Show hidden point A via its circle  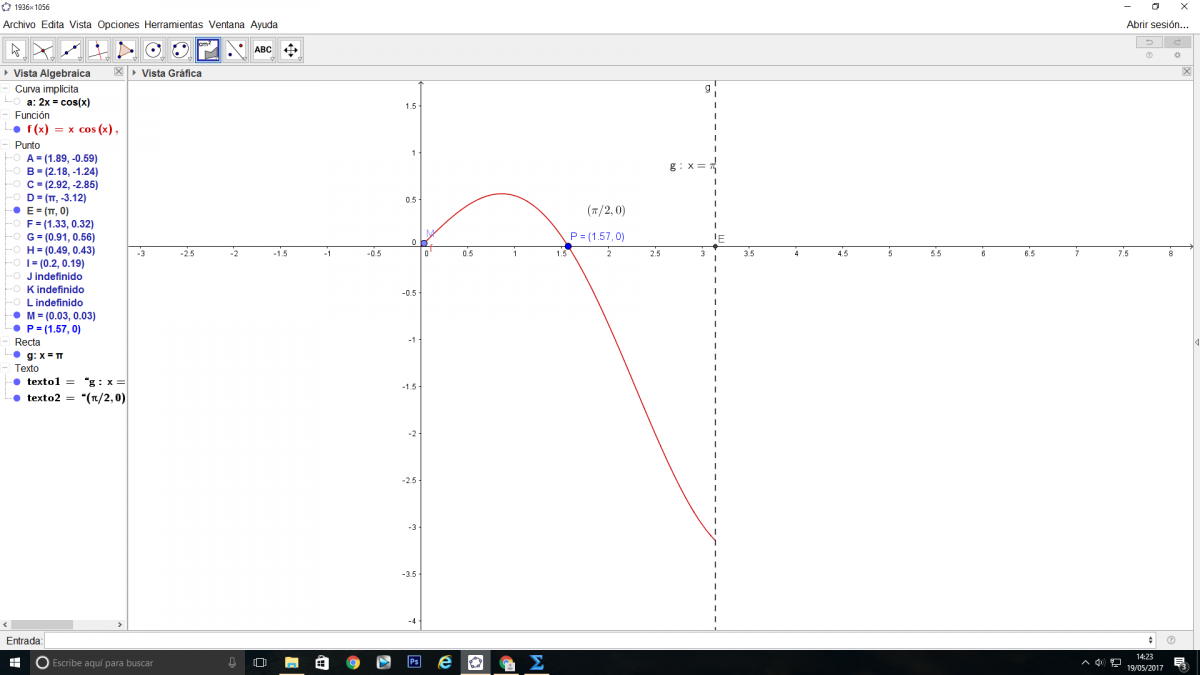pyautogui.click(x=17, y=158)
